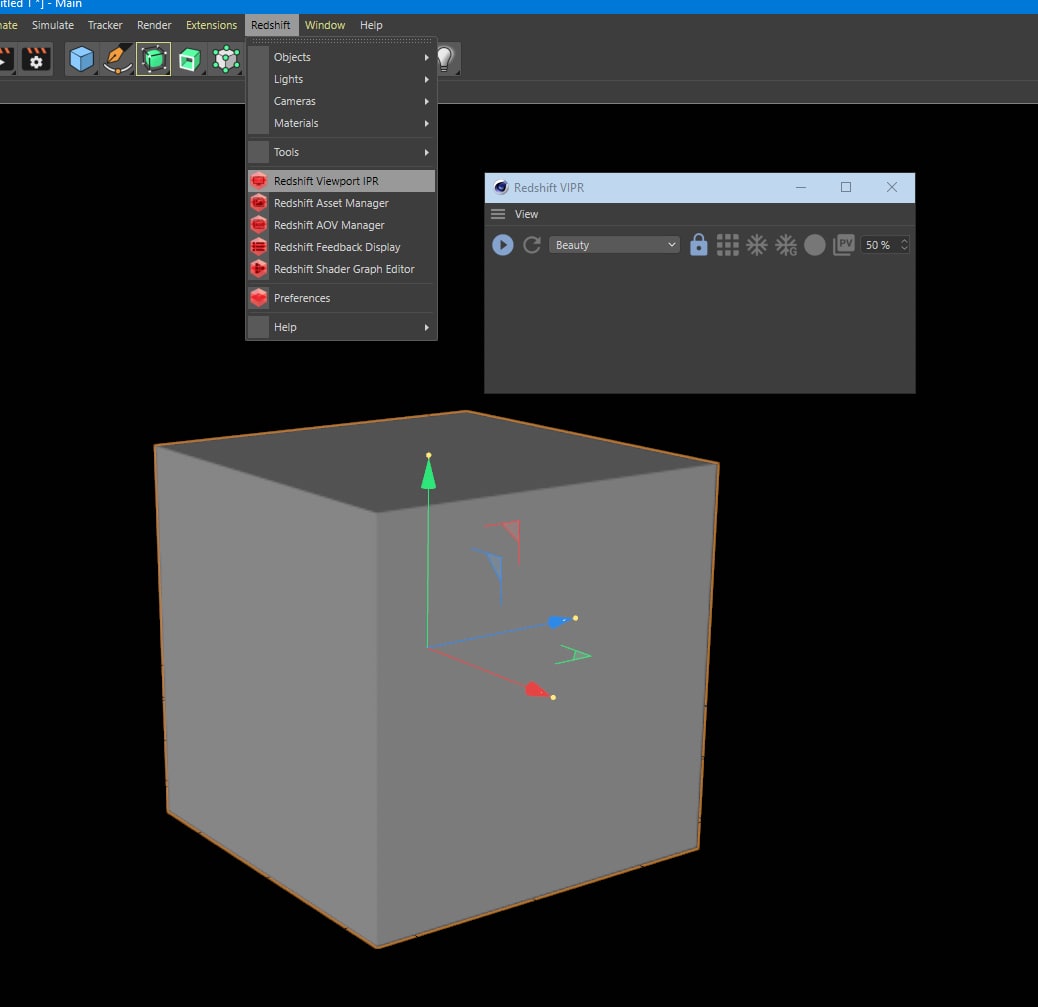This screenshot has height=1007, width=1038.
Task: Toggle the freeze geometry snowflake G icon
Action: coord(786,245)
